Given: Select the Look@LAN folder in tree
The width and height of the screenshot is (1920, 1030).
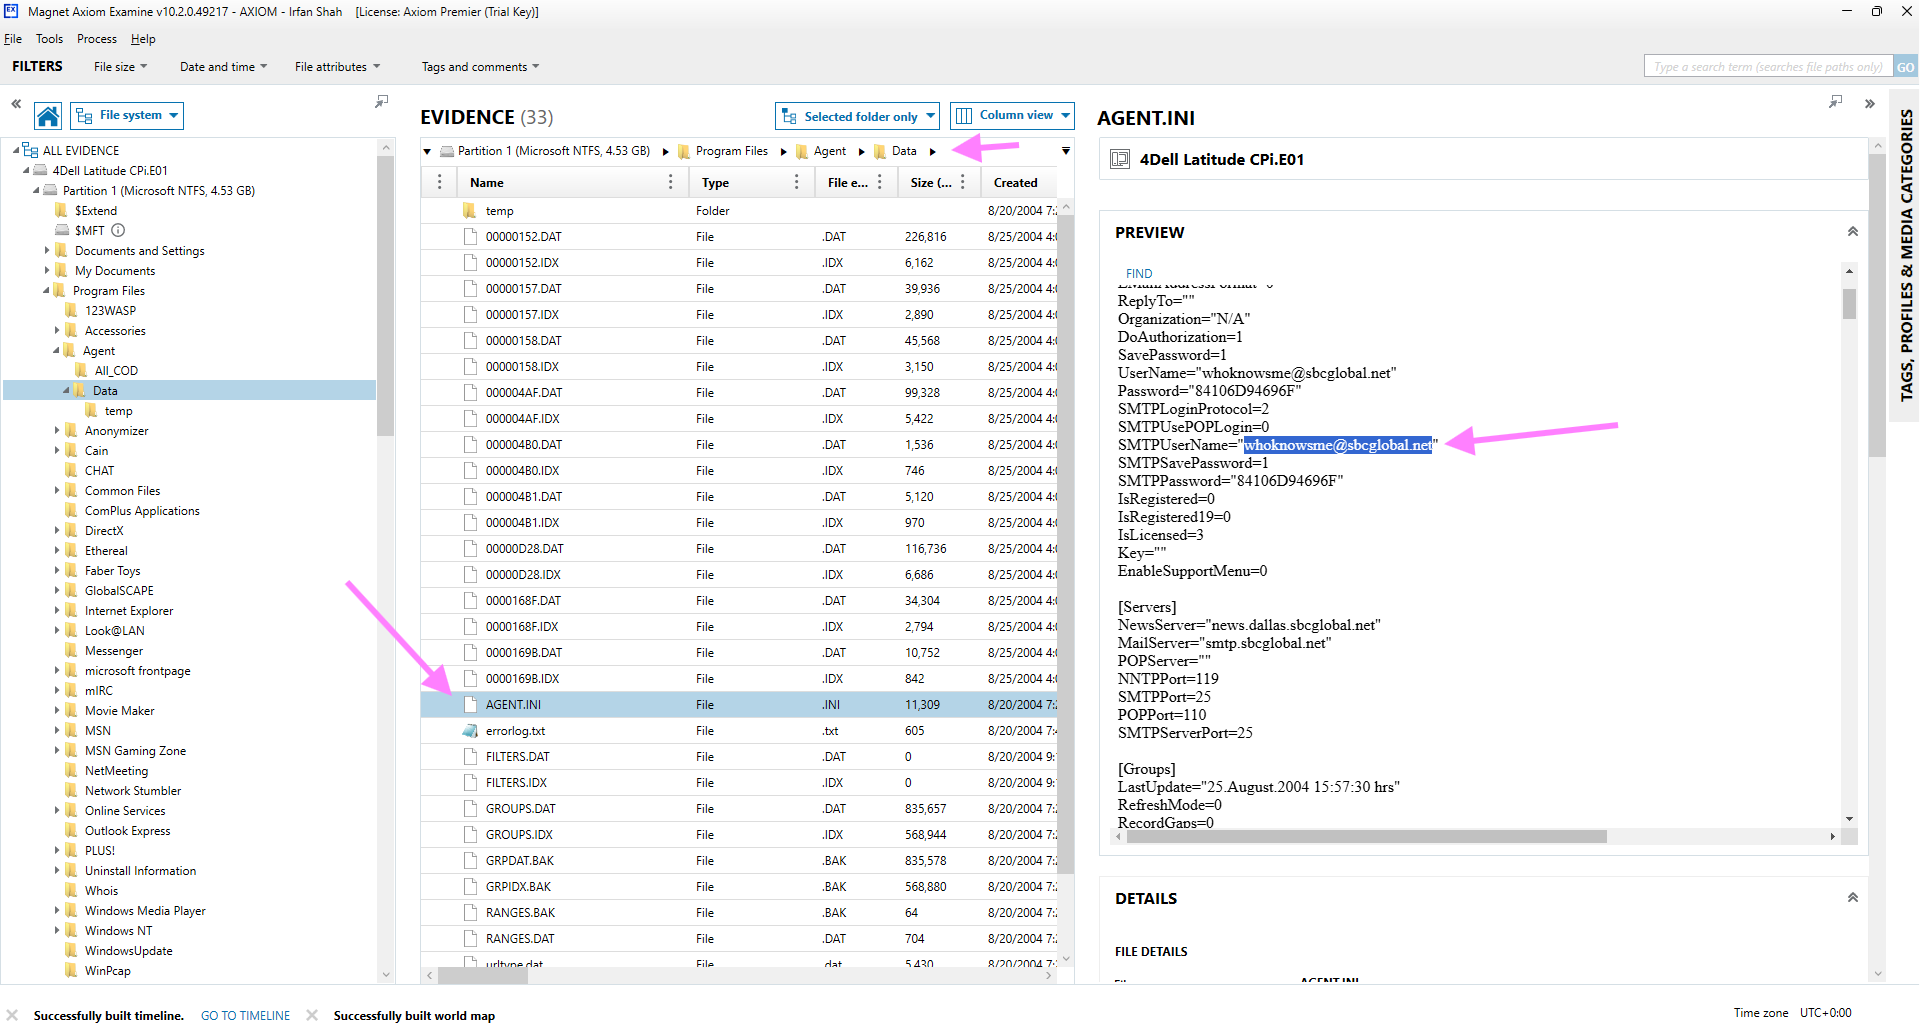Looking at the screenshot, I should [x=114, y=630].
